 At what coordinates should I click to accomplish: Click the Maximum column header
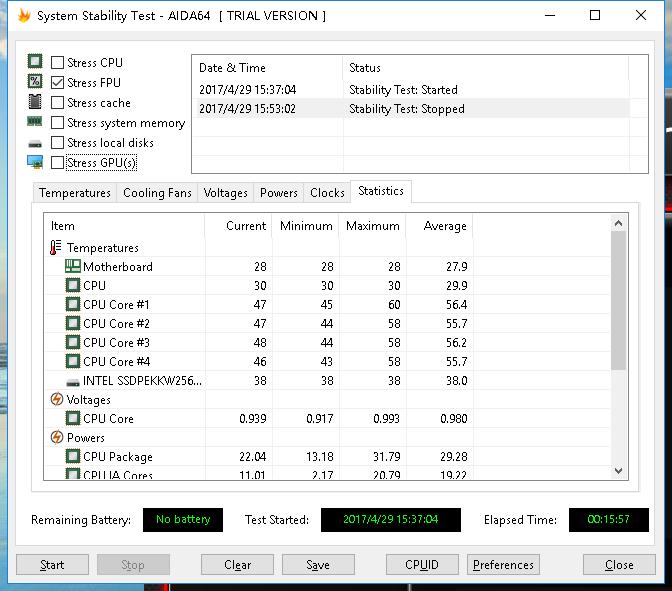click(x=372, y=226)
